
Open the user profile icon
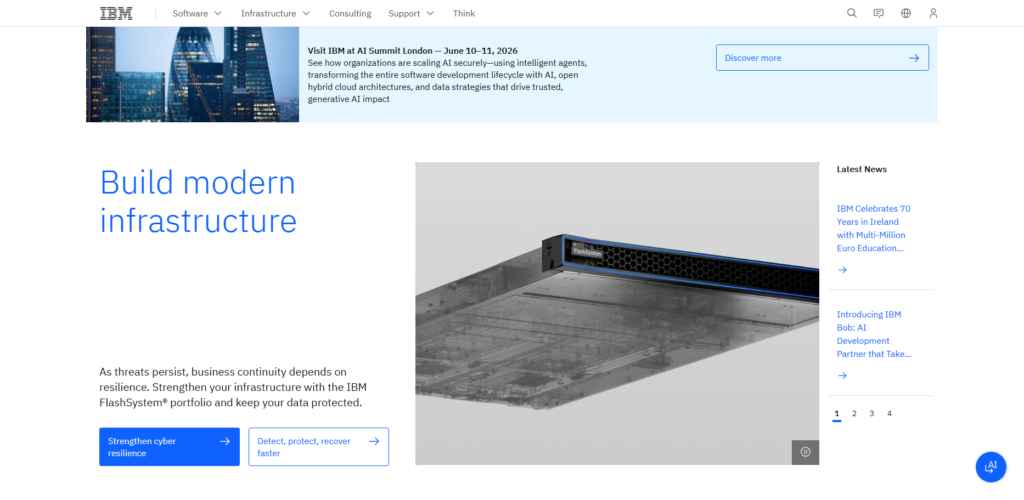click(x=933, y=13)
